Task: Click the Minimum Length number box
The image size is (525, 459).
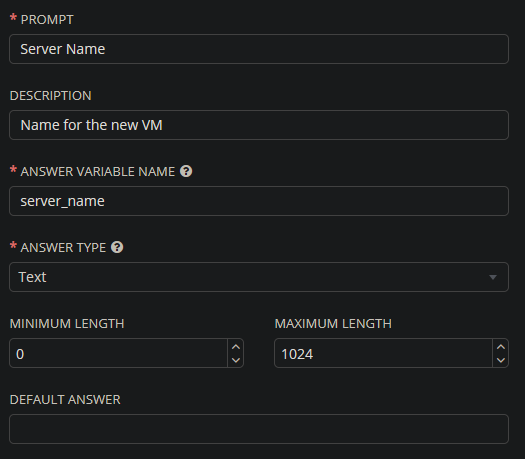Action: click(119, 353)
